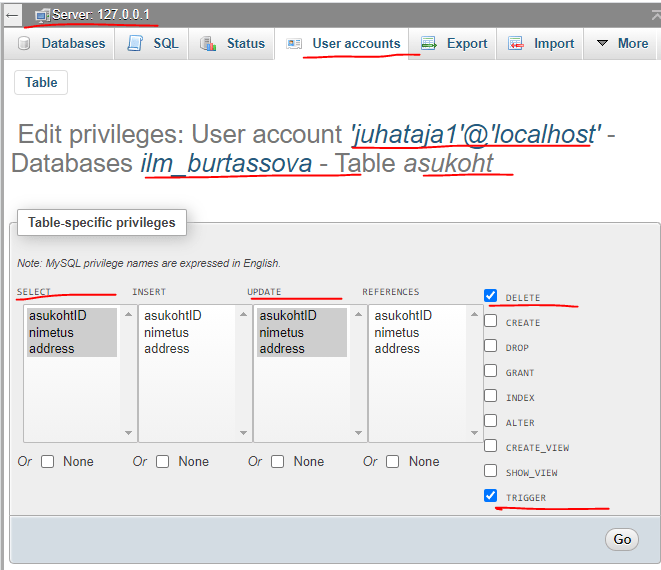The width and height of the screenshot is (661, 570).
Task: Open the ilm_burtassova database link
Action: (226, 163)
